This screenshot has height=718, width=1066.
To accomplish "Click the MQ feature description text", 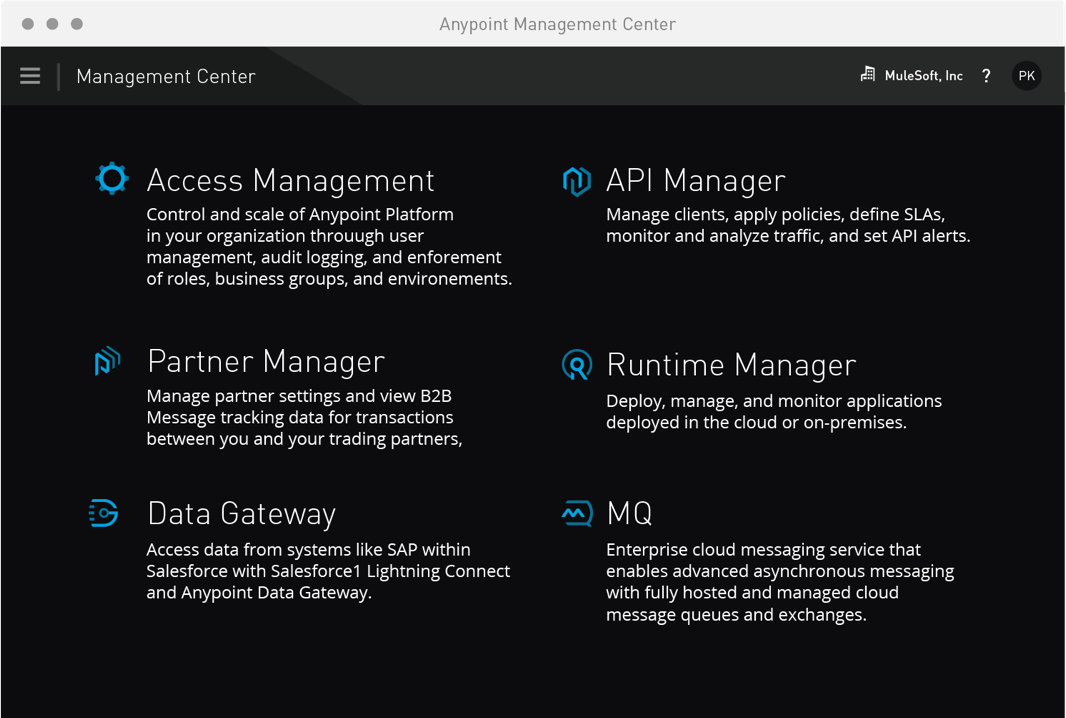I will click(780, 582).
